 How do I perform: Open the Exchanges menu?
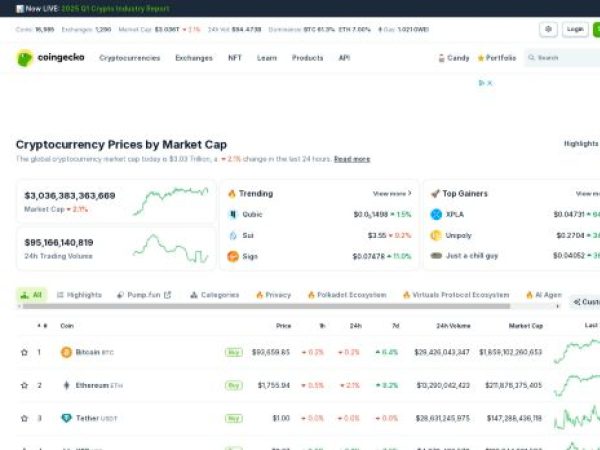point(194,58)
